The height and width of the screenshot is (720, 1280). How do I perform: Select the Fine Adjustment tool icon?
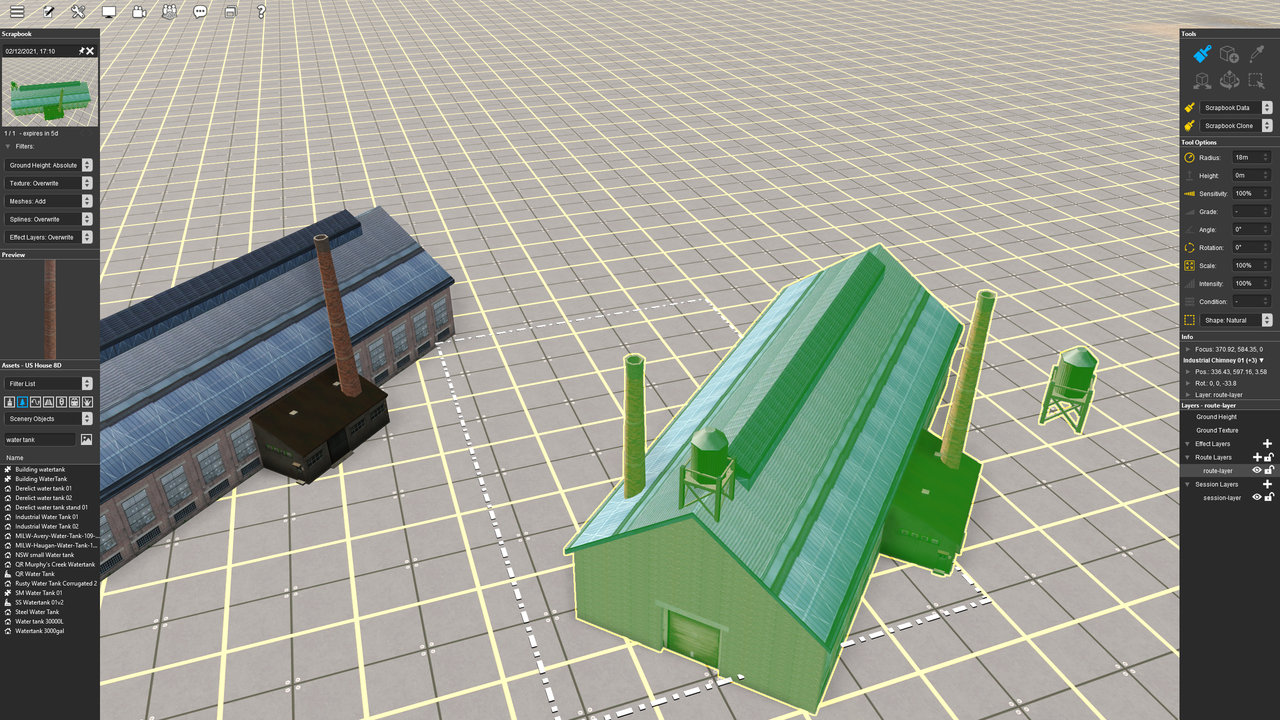pyautogui.click(x=1229, y=81)
